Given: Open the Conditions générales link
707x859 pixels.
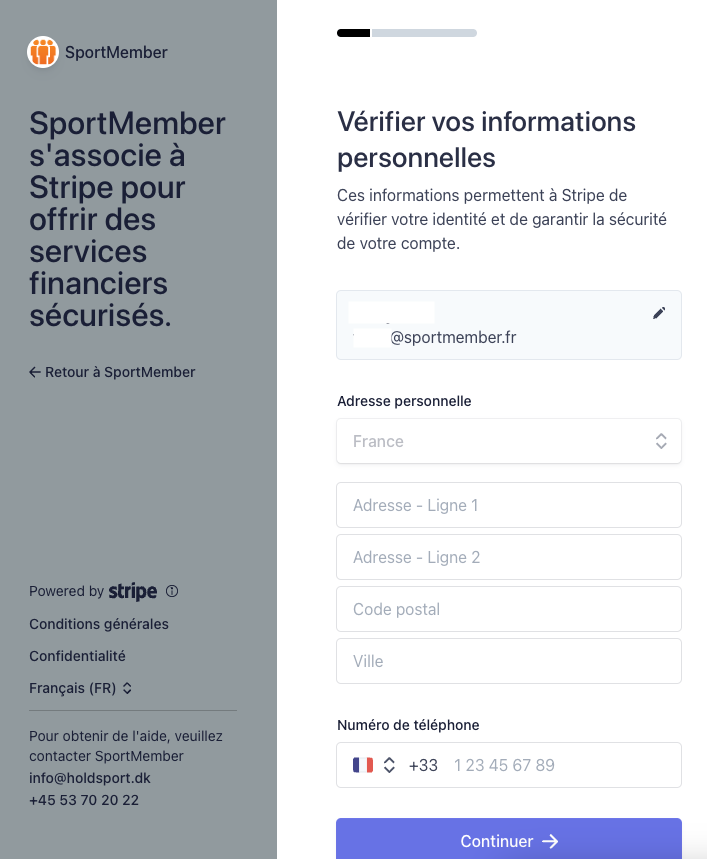Looking at the screenshot, I should 99,624.
